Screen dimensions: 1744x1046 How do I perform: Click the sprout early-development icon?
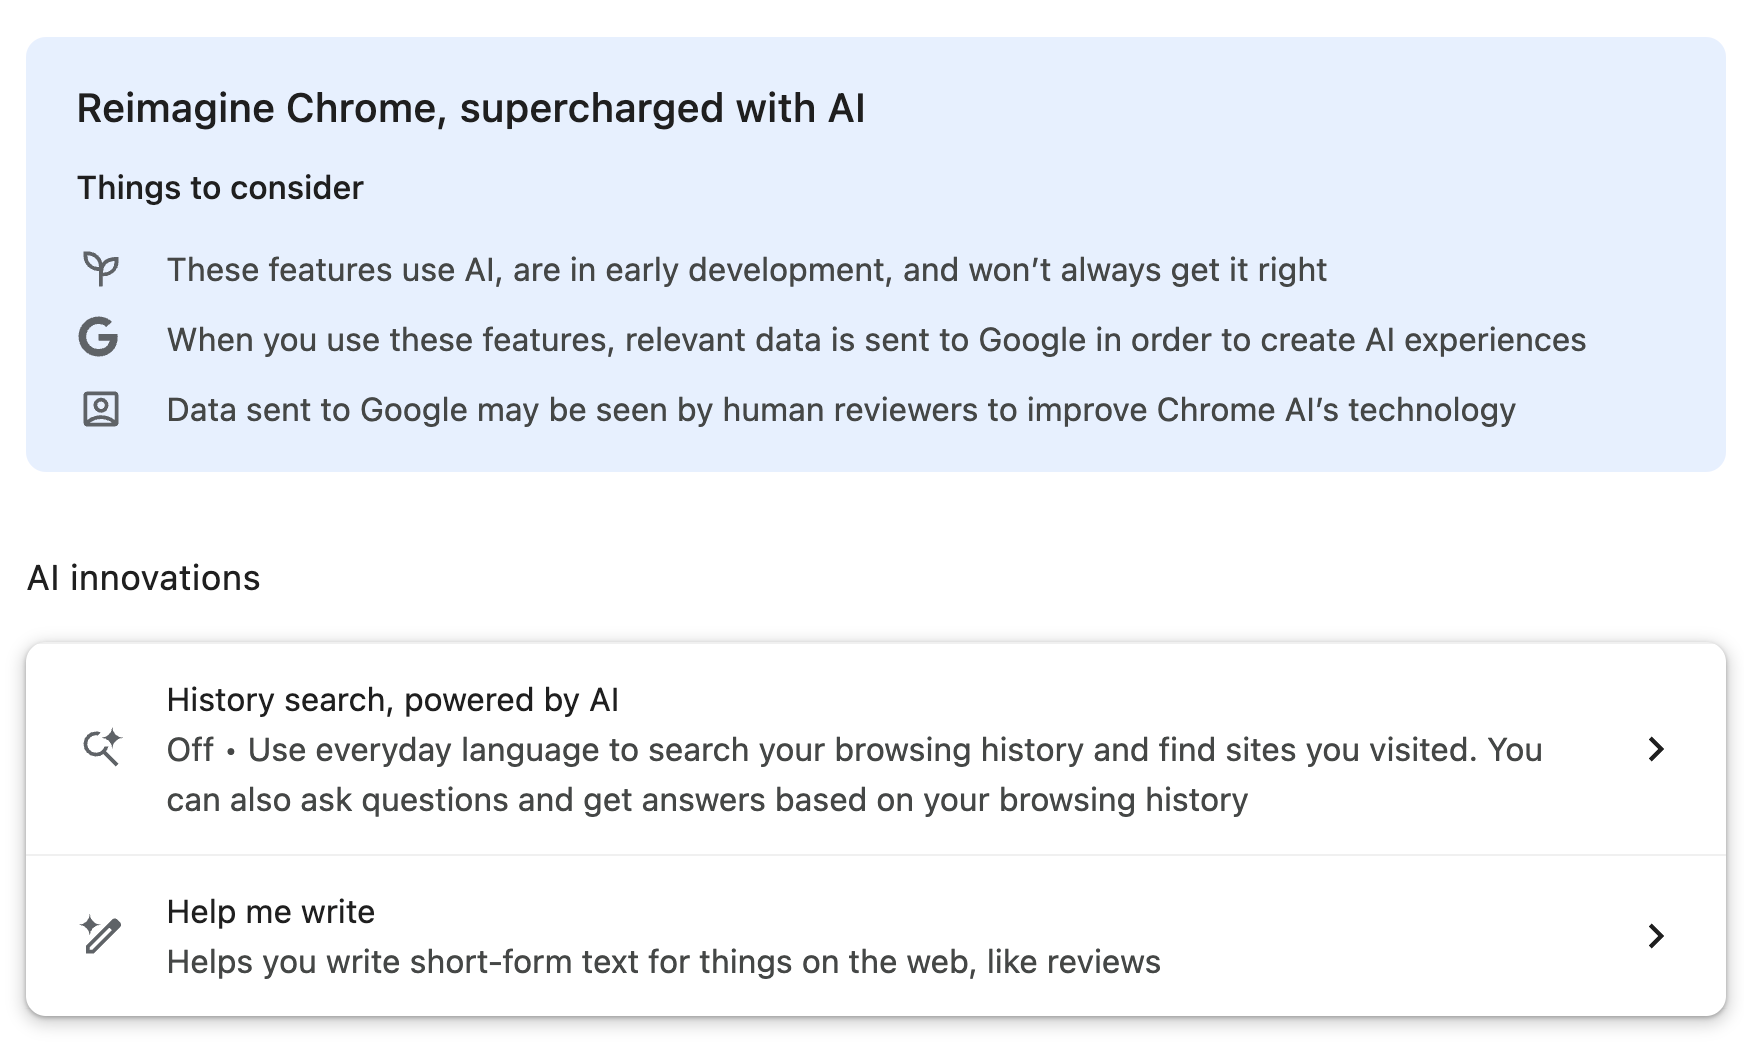(x=100, y=269)
